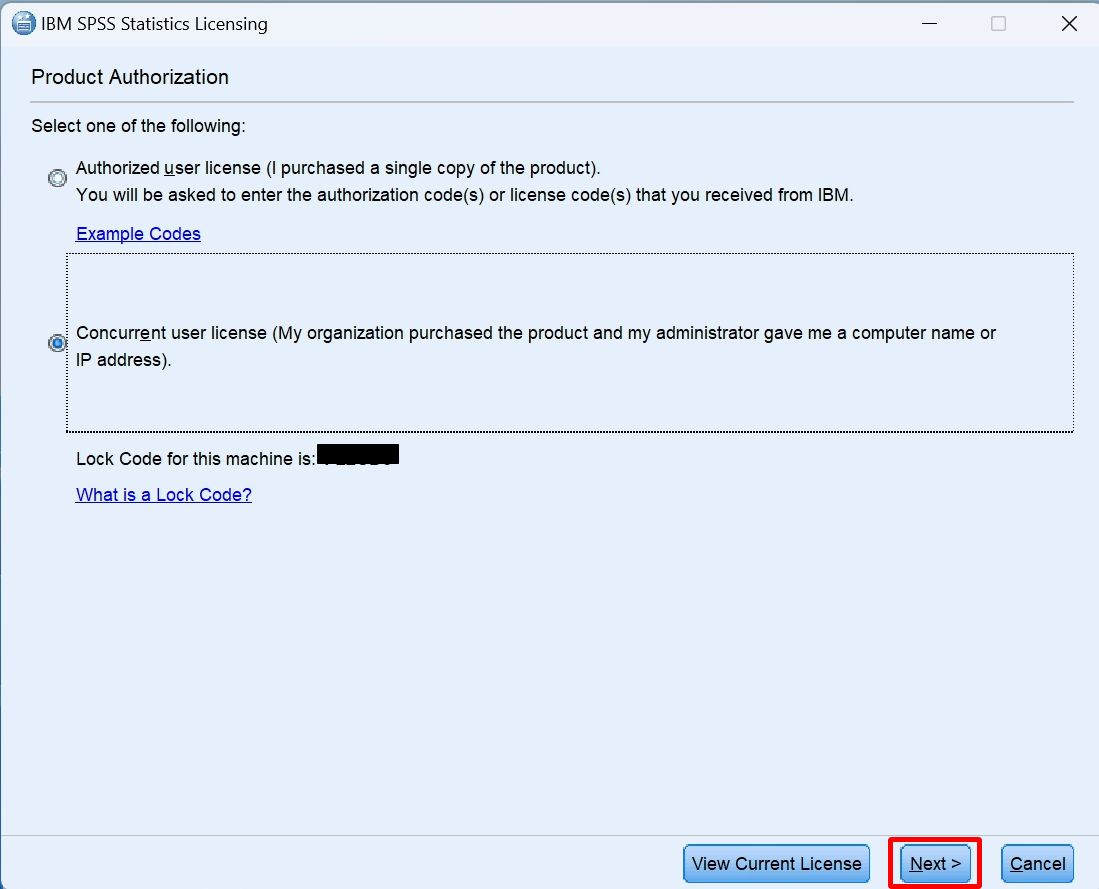Click the 'Select one of the following:' text
The image size is (1099, 889).
138,125
